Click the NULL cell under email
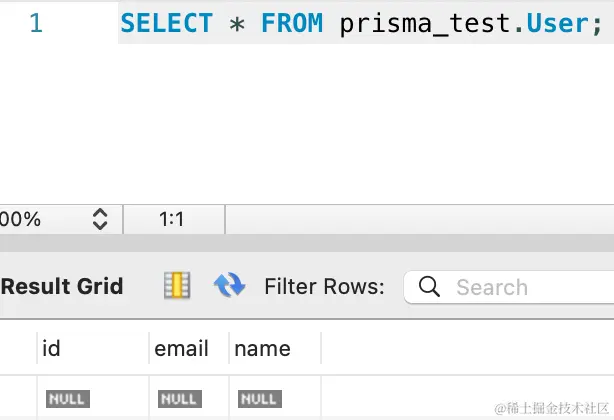The width and height of the screenshot is (614, 420). [x=180, y=399]
